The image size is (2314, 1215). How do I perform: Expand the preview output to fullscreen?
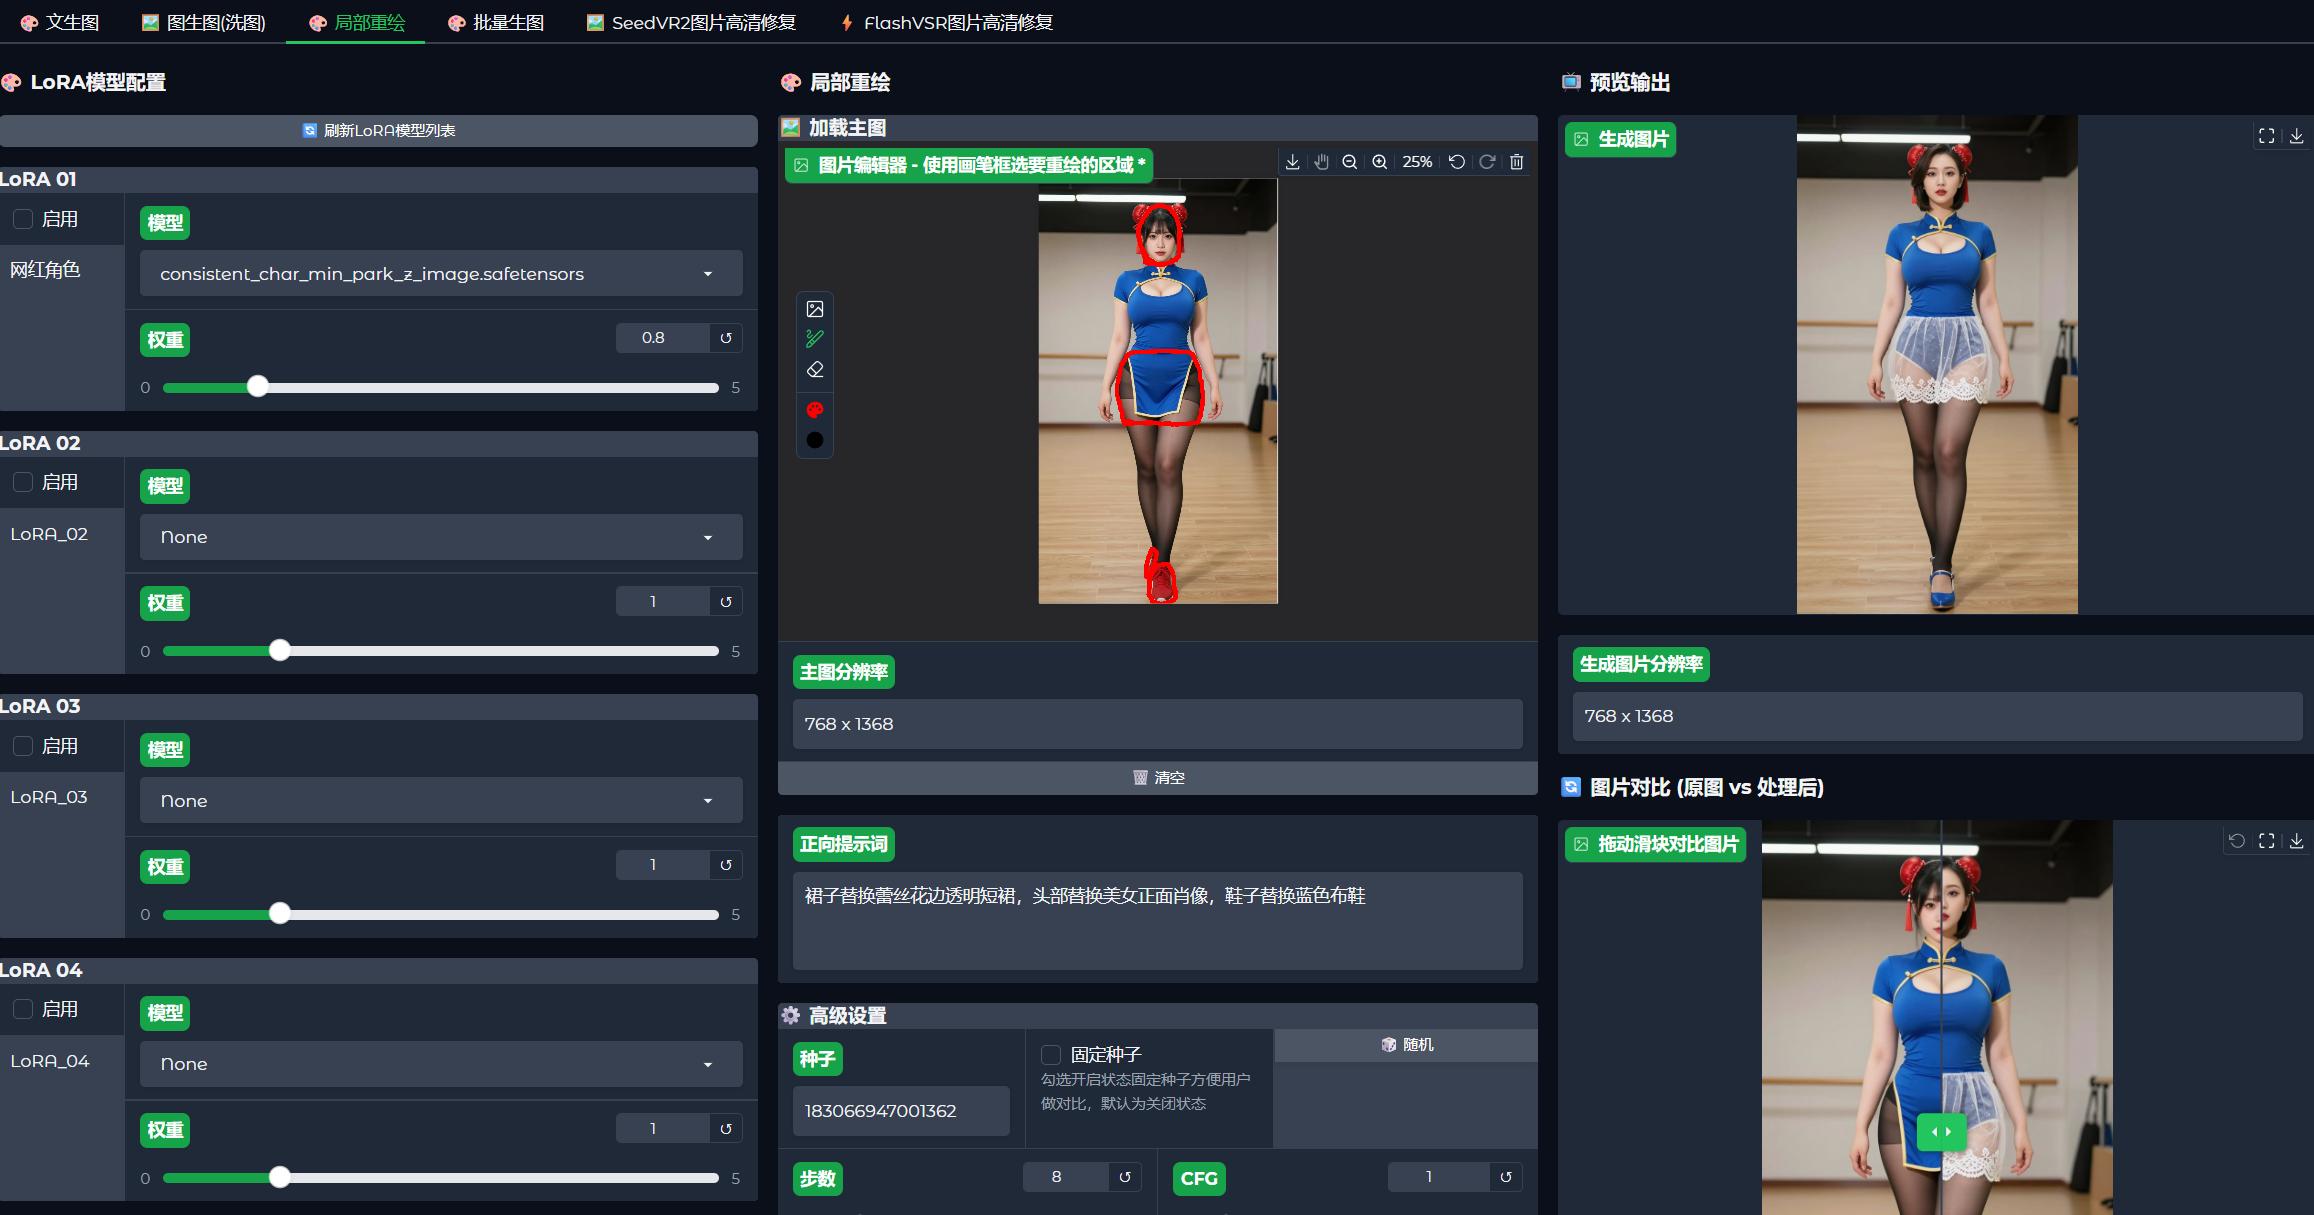click(x=2265, y=135)
